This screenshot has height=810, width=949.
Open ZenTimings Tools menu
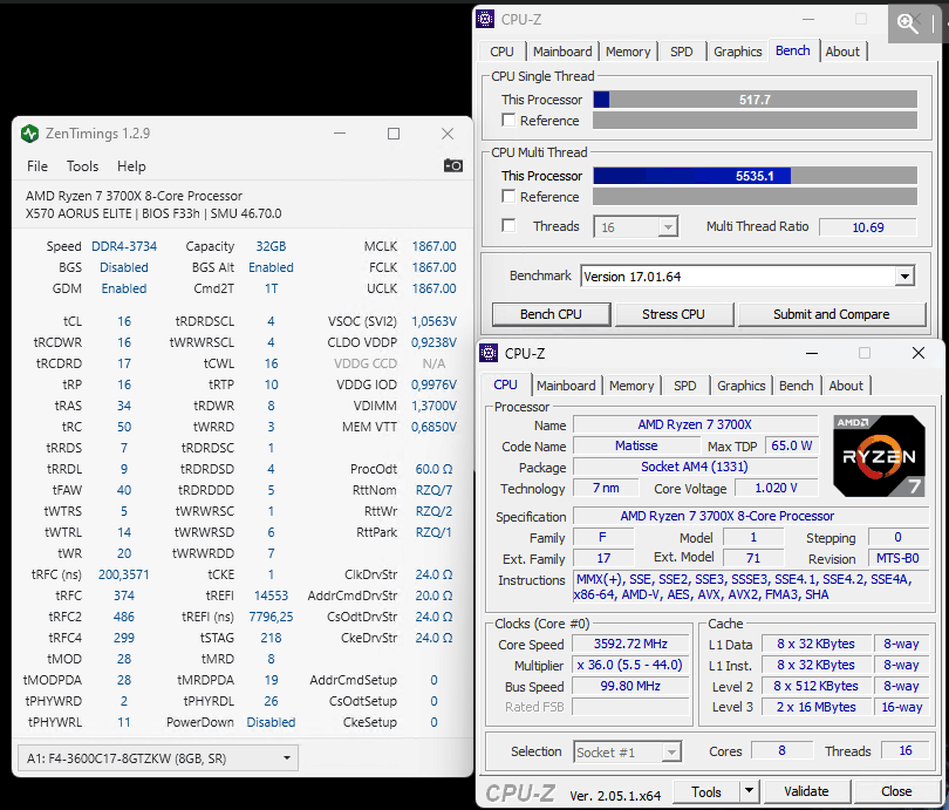point(82,166)
